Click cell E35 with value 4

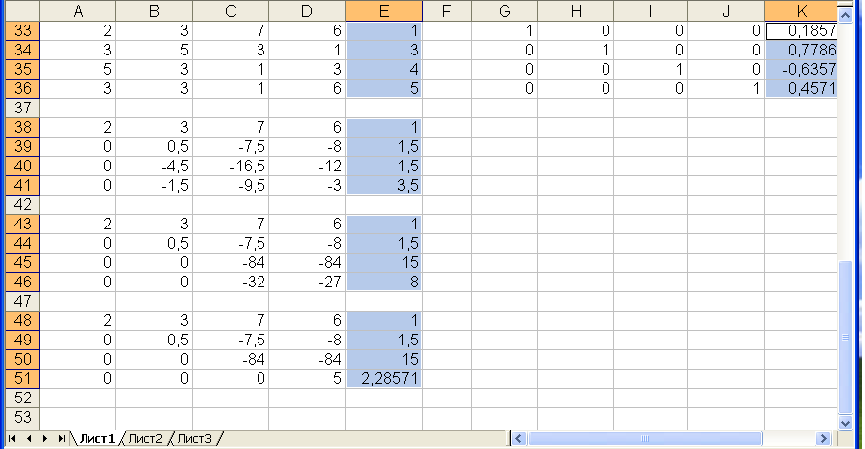384,70
